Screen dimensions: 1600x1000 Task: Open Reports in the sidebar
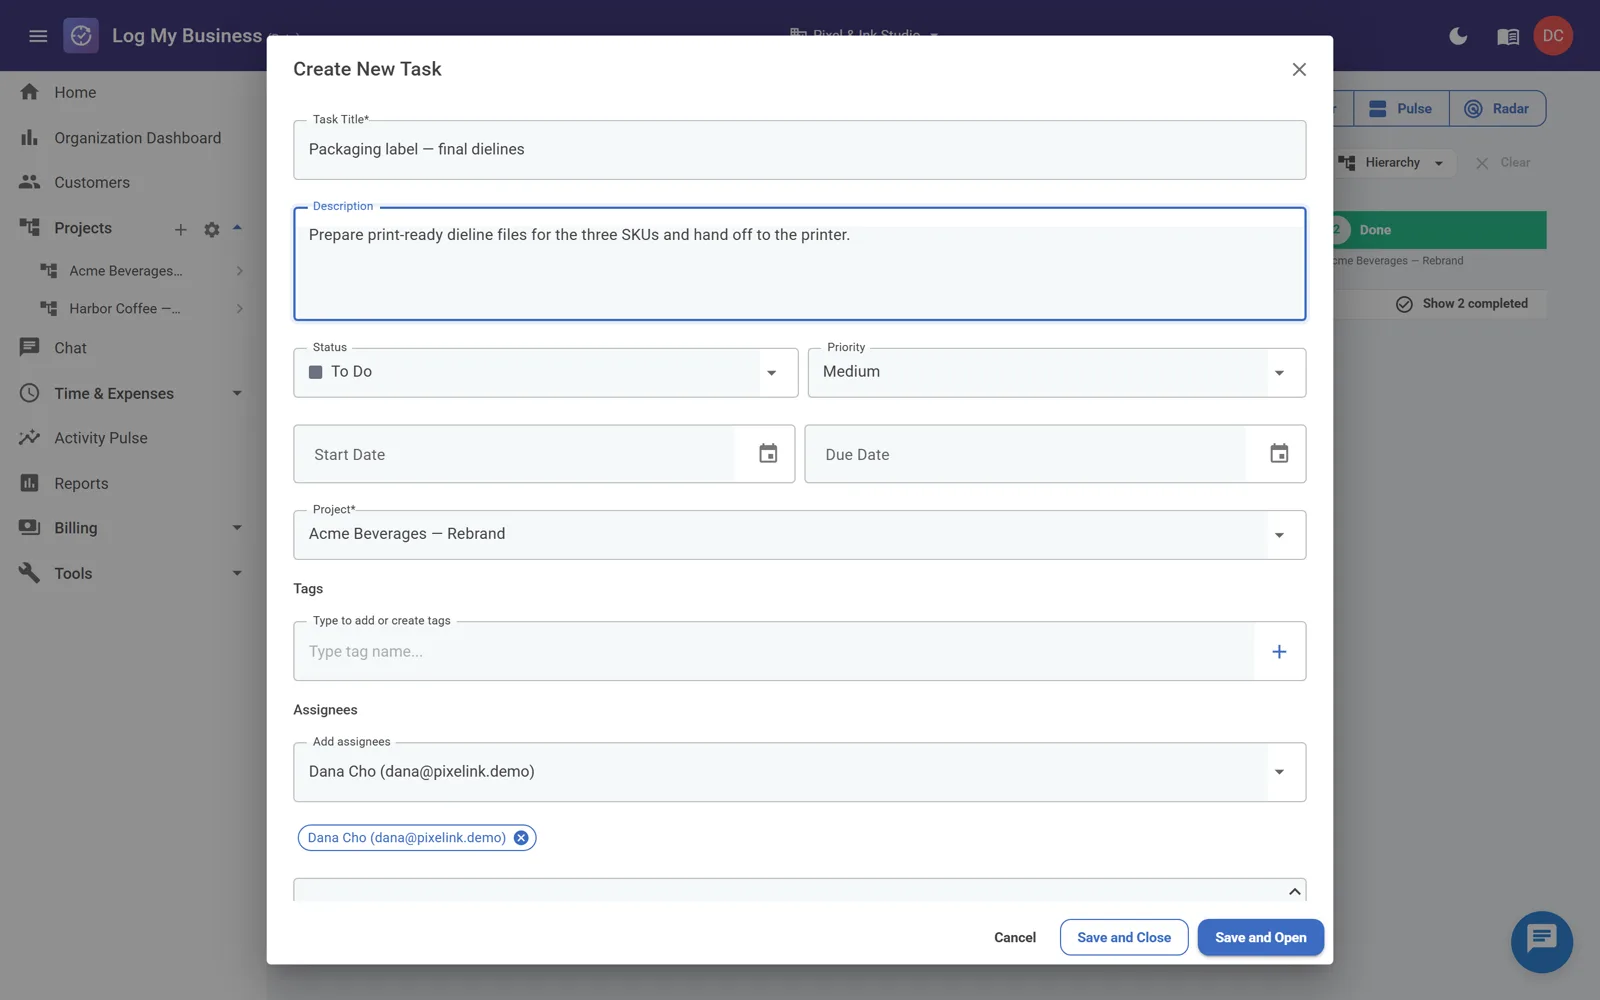[81, 483]
